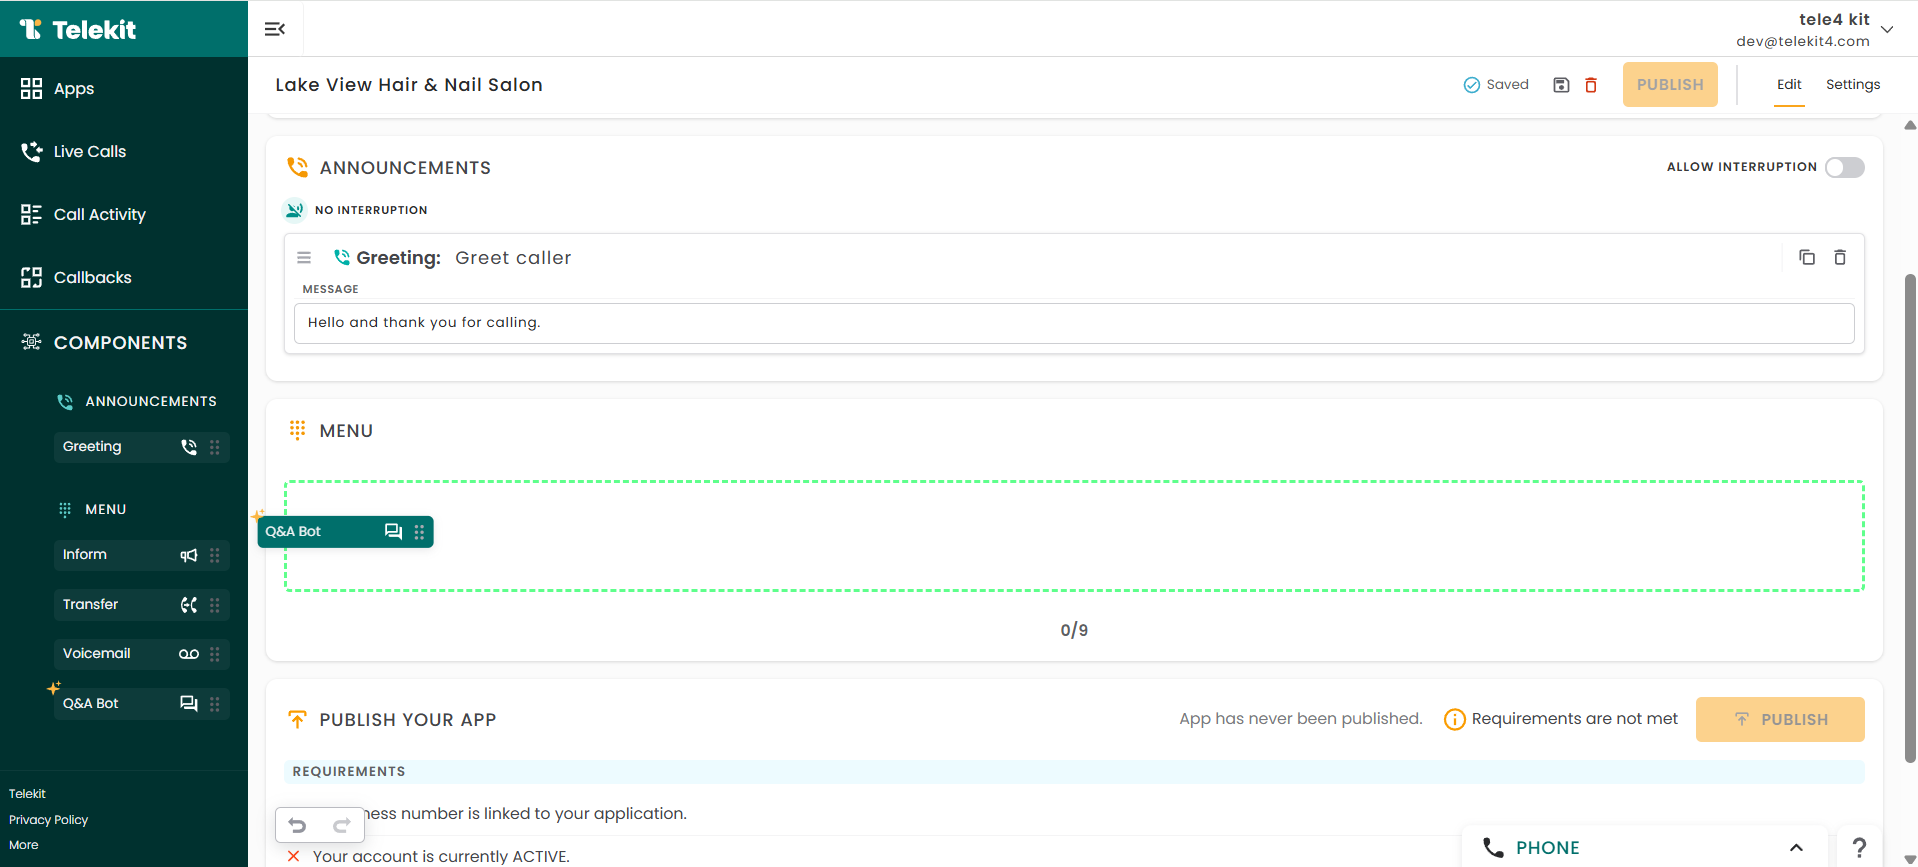Delete the app with red trash icon
1918x867 pixels.
pyautogui.click(x=1591, y=85)
